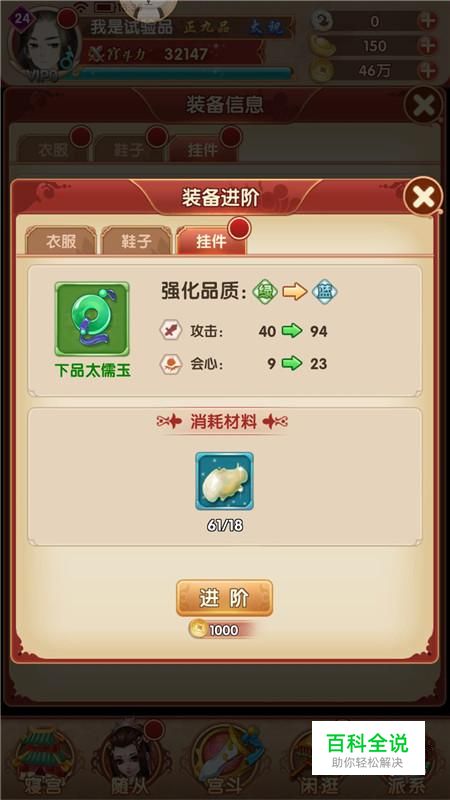Click the red attack sword icon
This screenshot has height=800, width=450.
pos(169,332)
